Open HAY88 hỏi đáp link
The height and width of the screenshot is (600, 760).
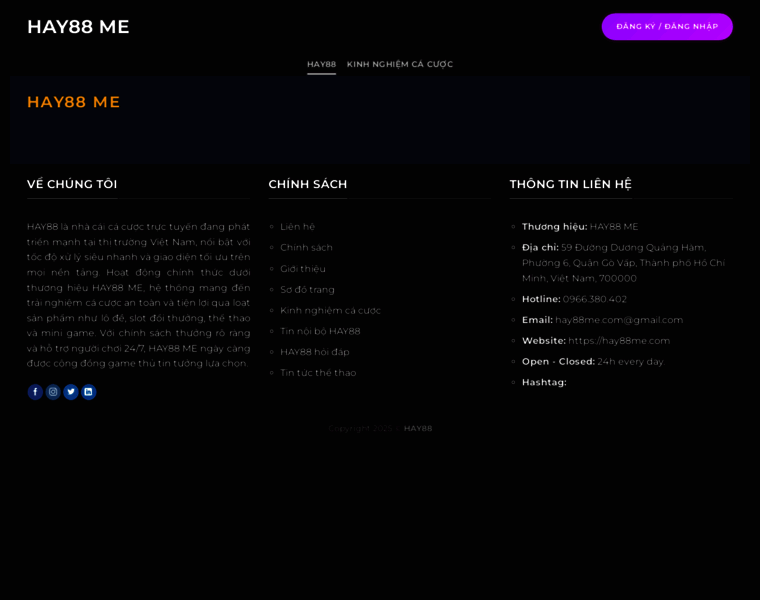pos(315,352)
